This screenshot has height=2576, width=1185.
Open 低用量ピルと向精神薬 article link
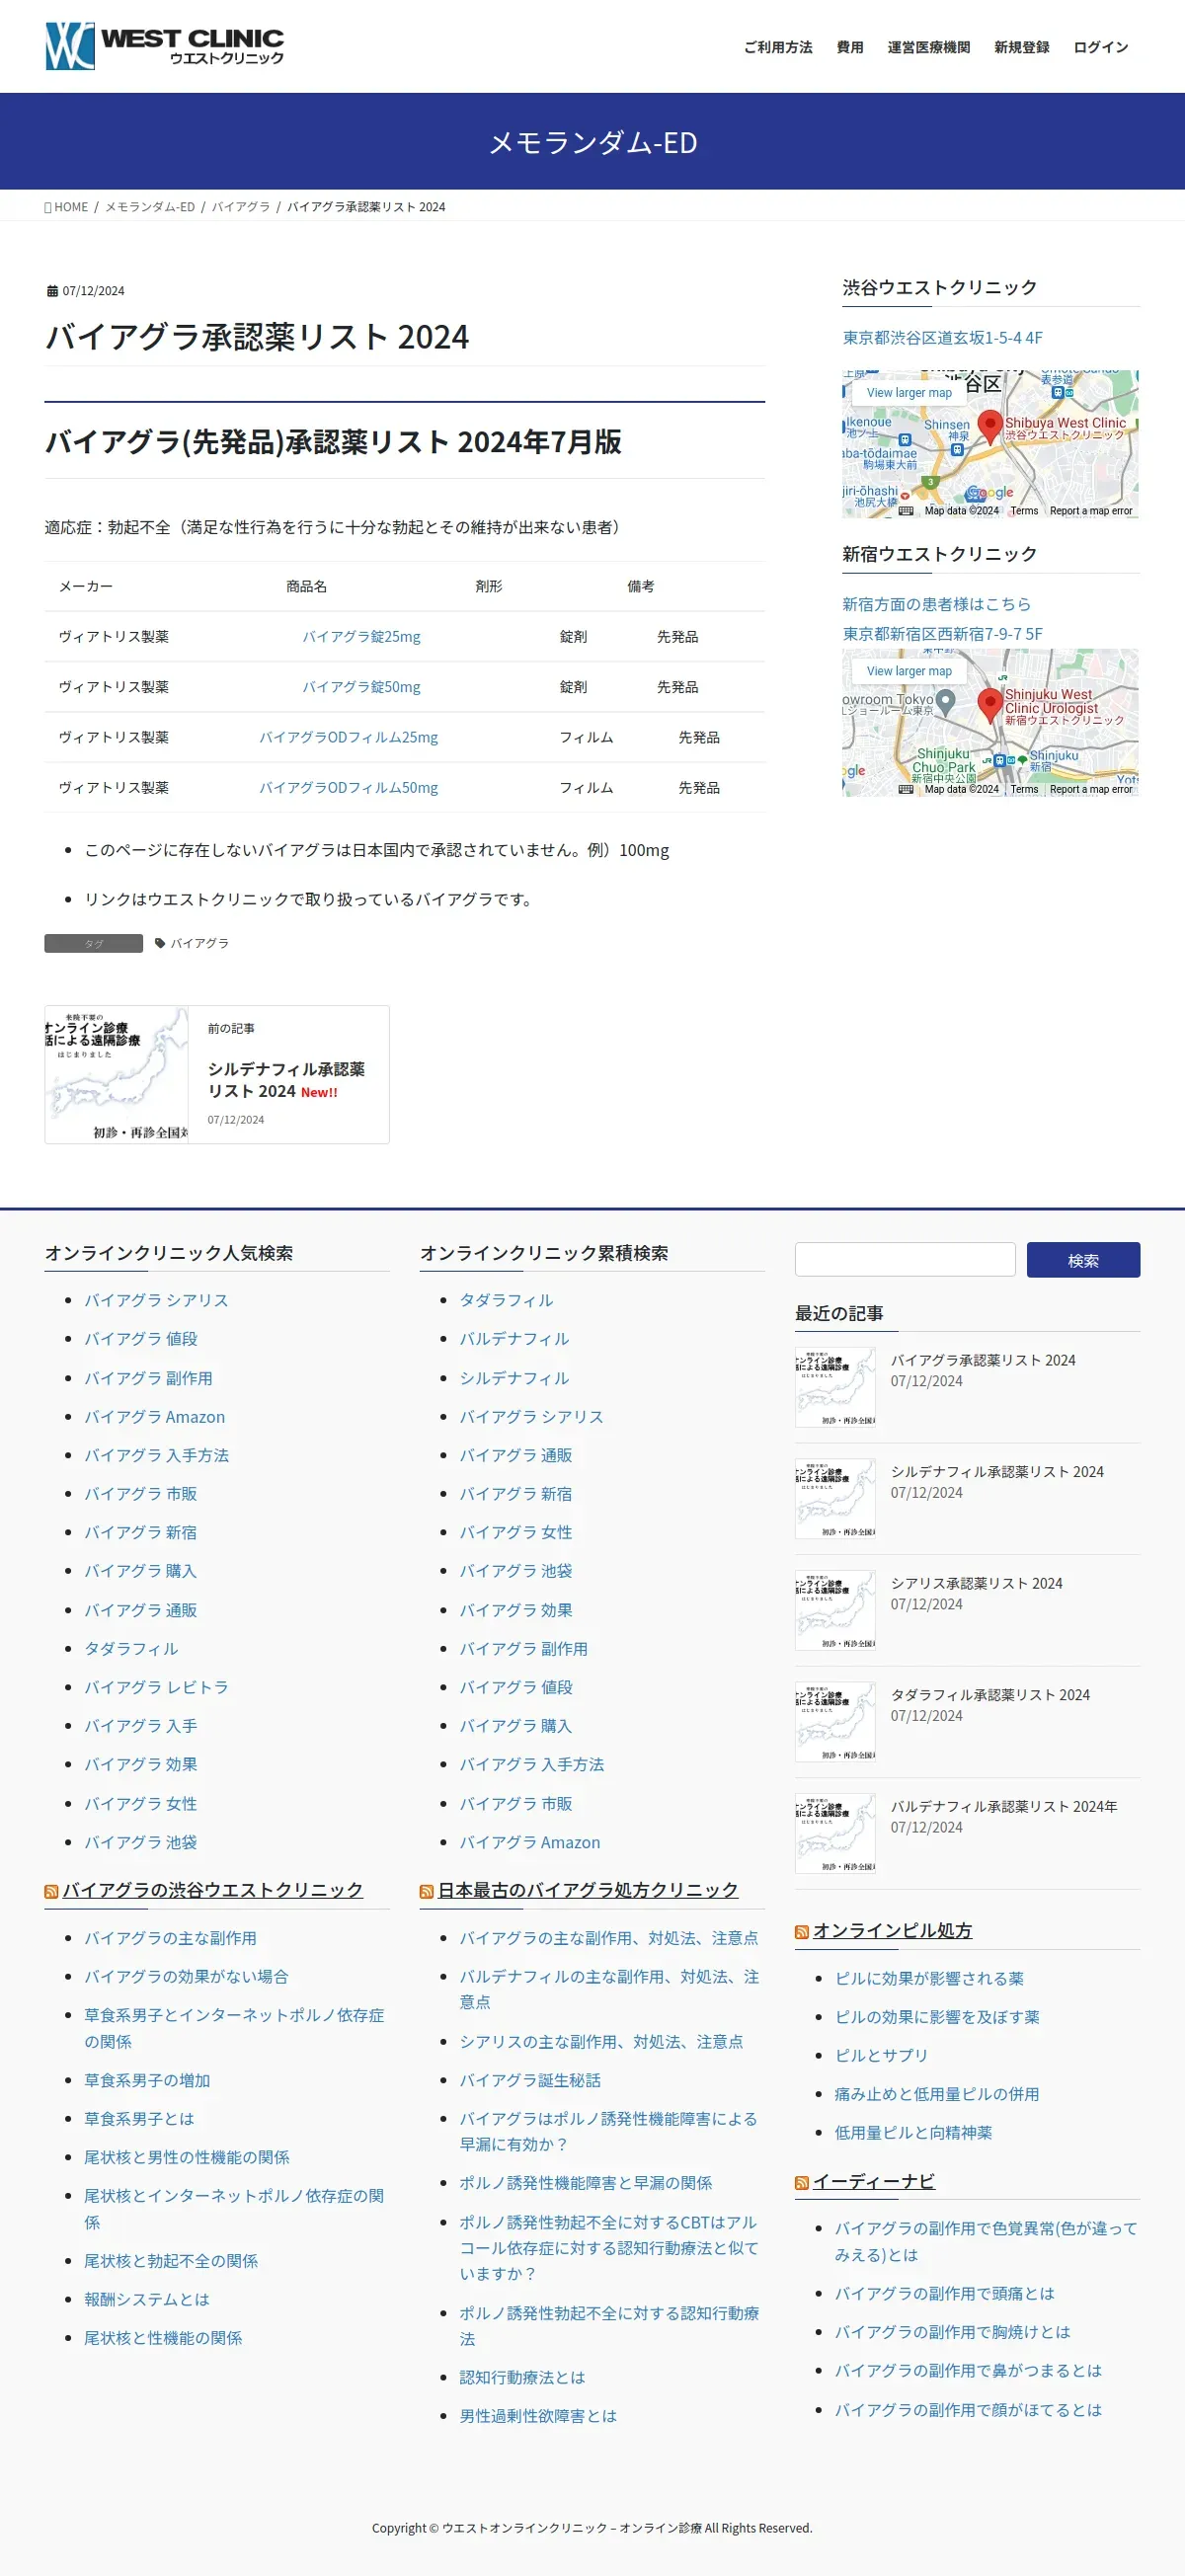(x=913, y=2133)
